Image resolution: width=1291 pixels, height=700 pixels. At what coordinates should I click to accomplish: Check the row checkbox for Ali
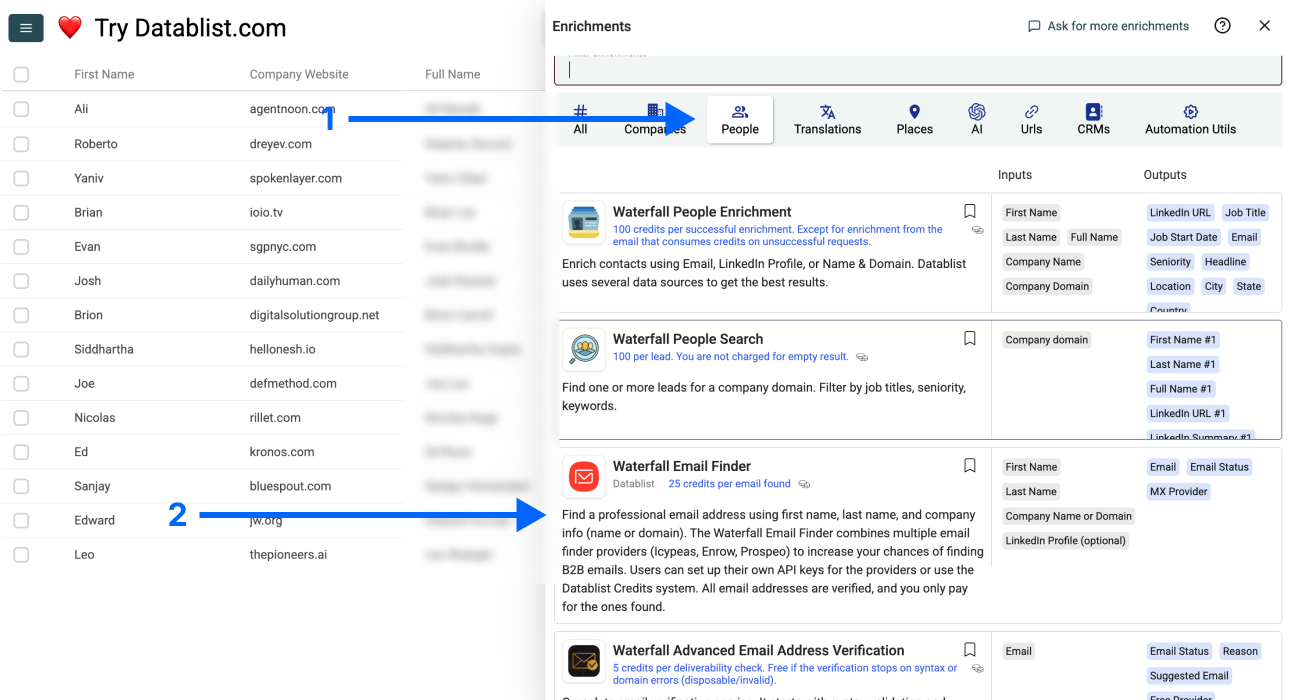21,109
